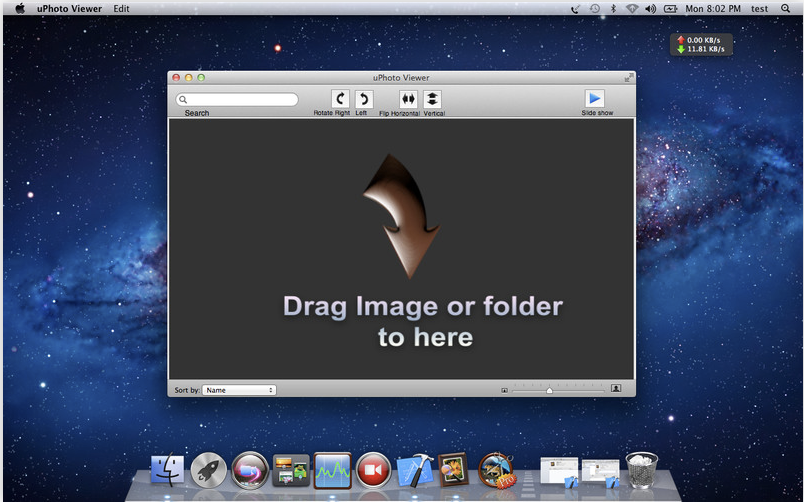Launch Xcode from the Dock
The width and height of the screenshot is (804, 502).
[414, 470]
